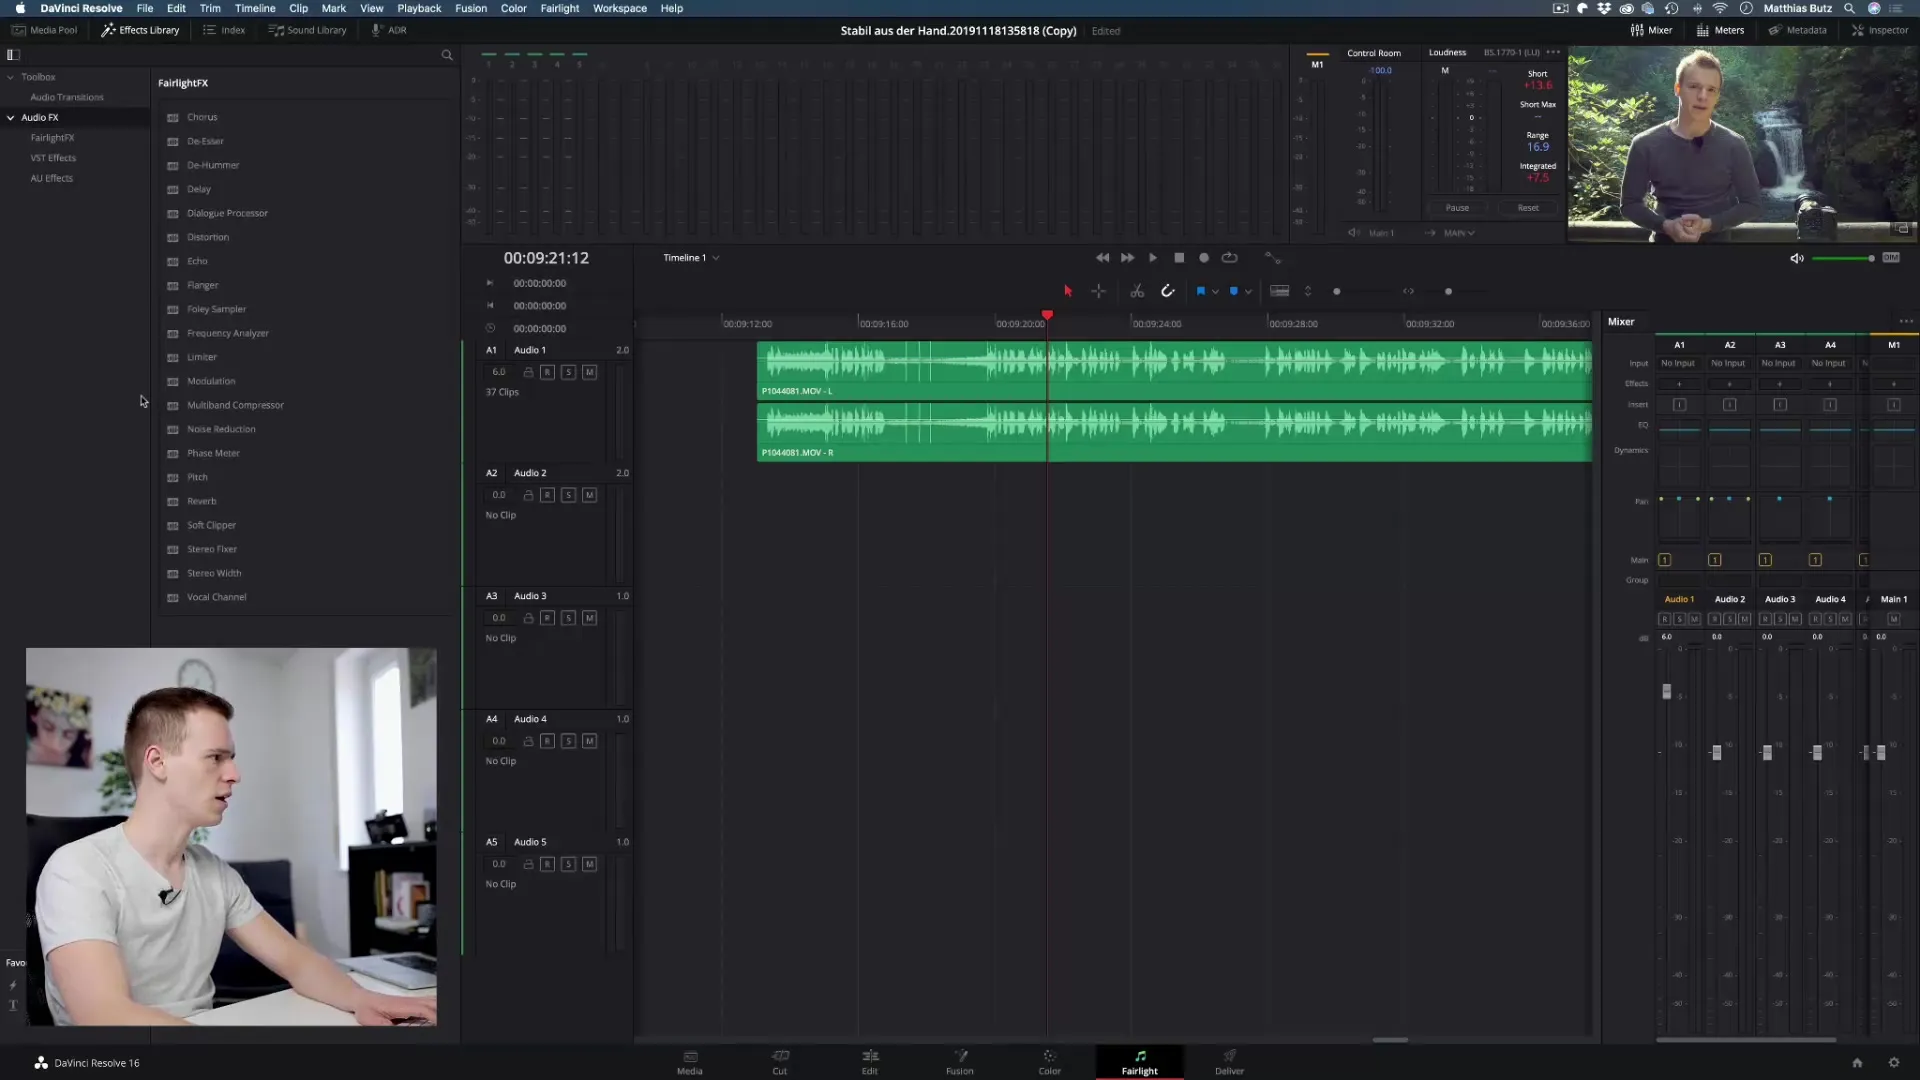Image resolution: width=1920 pixels, height=1080 pixels.
Task: Click the P1044081.MOV - L audio clip
Action: 1174,371
